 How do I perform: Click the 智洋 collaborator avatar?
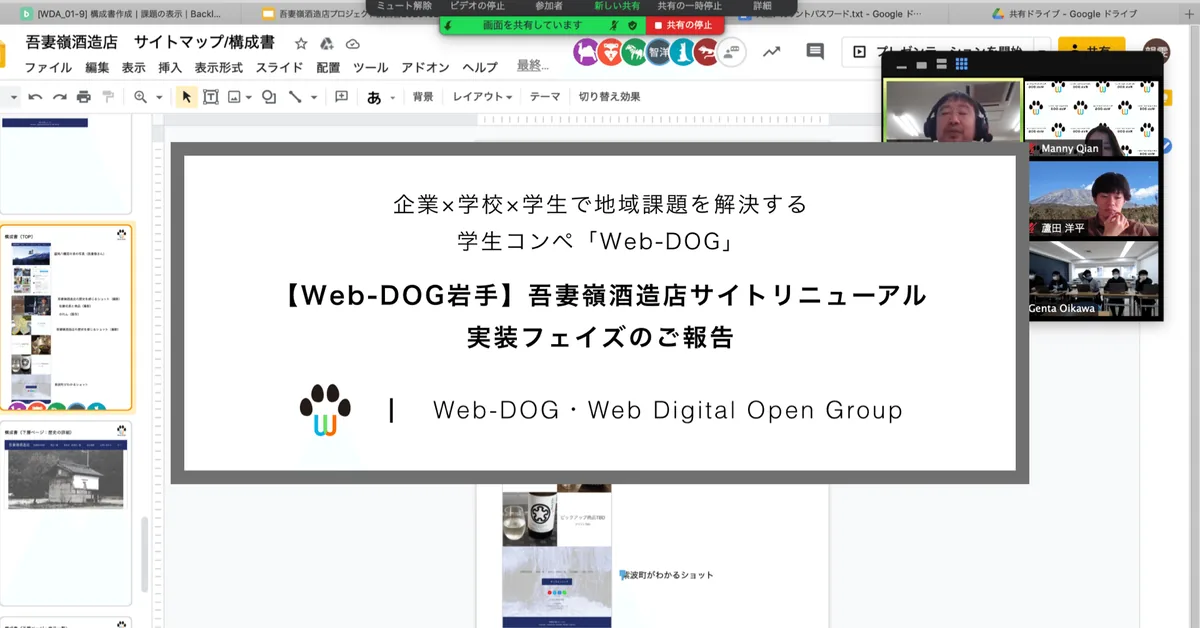pyautogui.click(x=658, y=52)
